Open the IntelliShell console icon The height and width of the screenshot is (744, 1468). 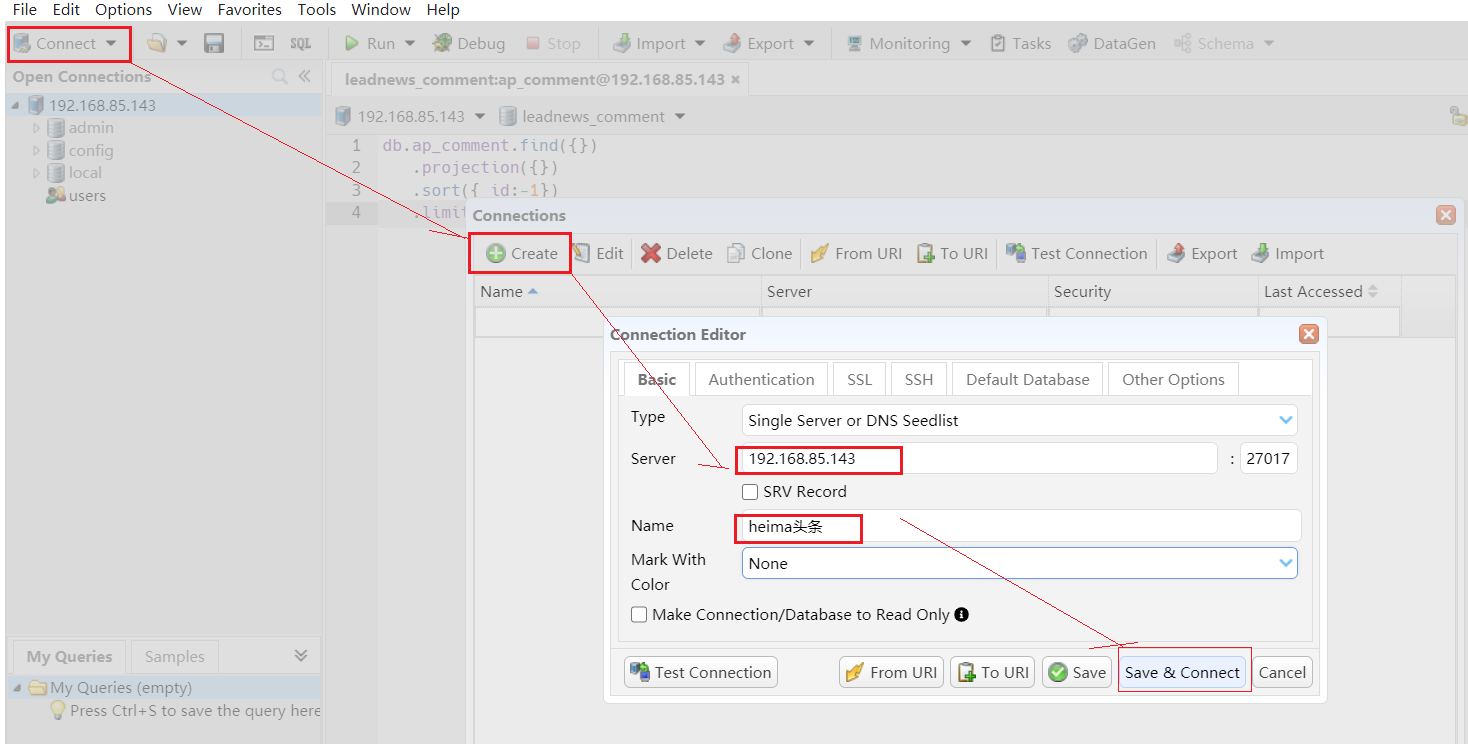tap(264, 44)
